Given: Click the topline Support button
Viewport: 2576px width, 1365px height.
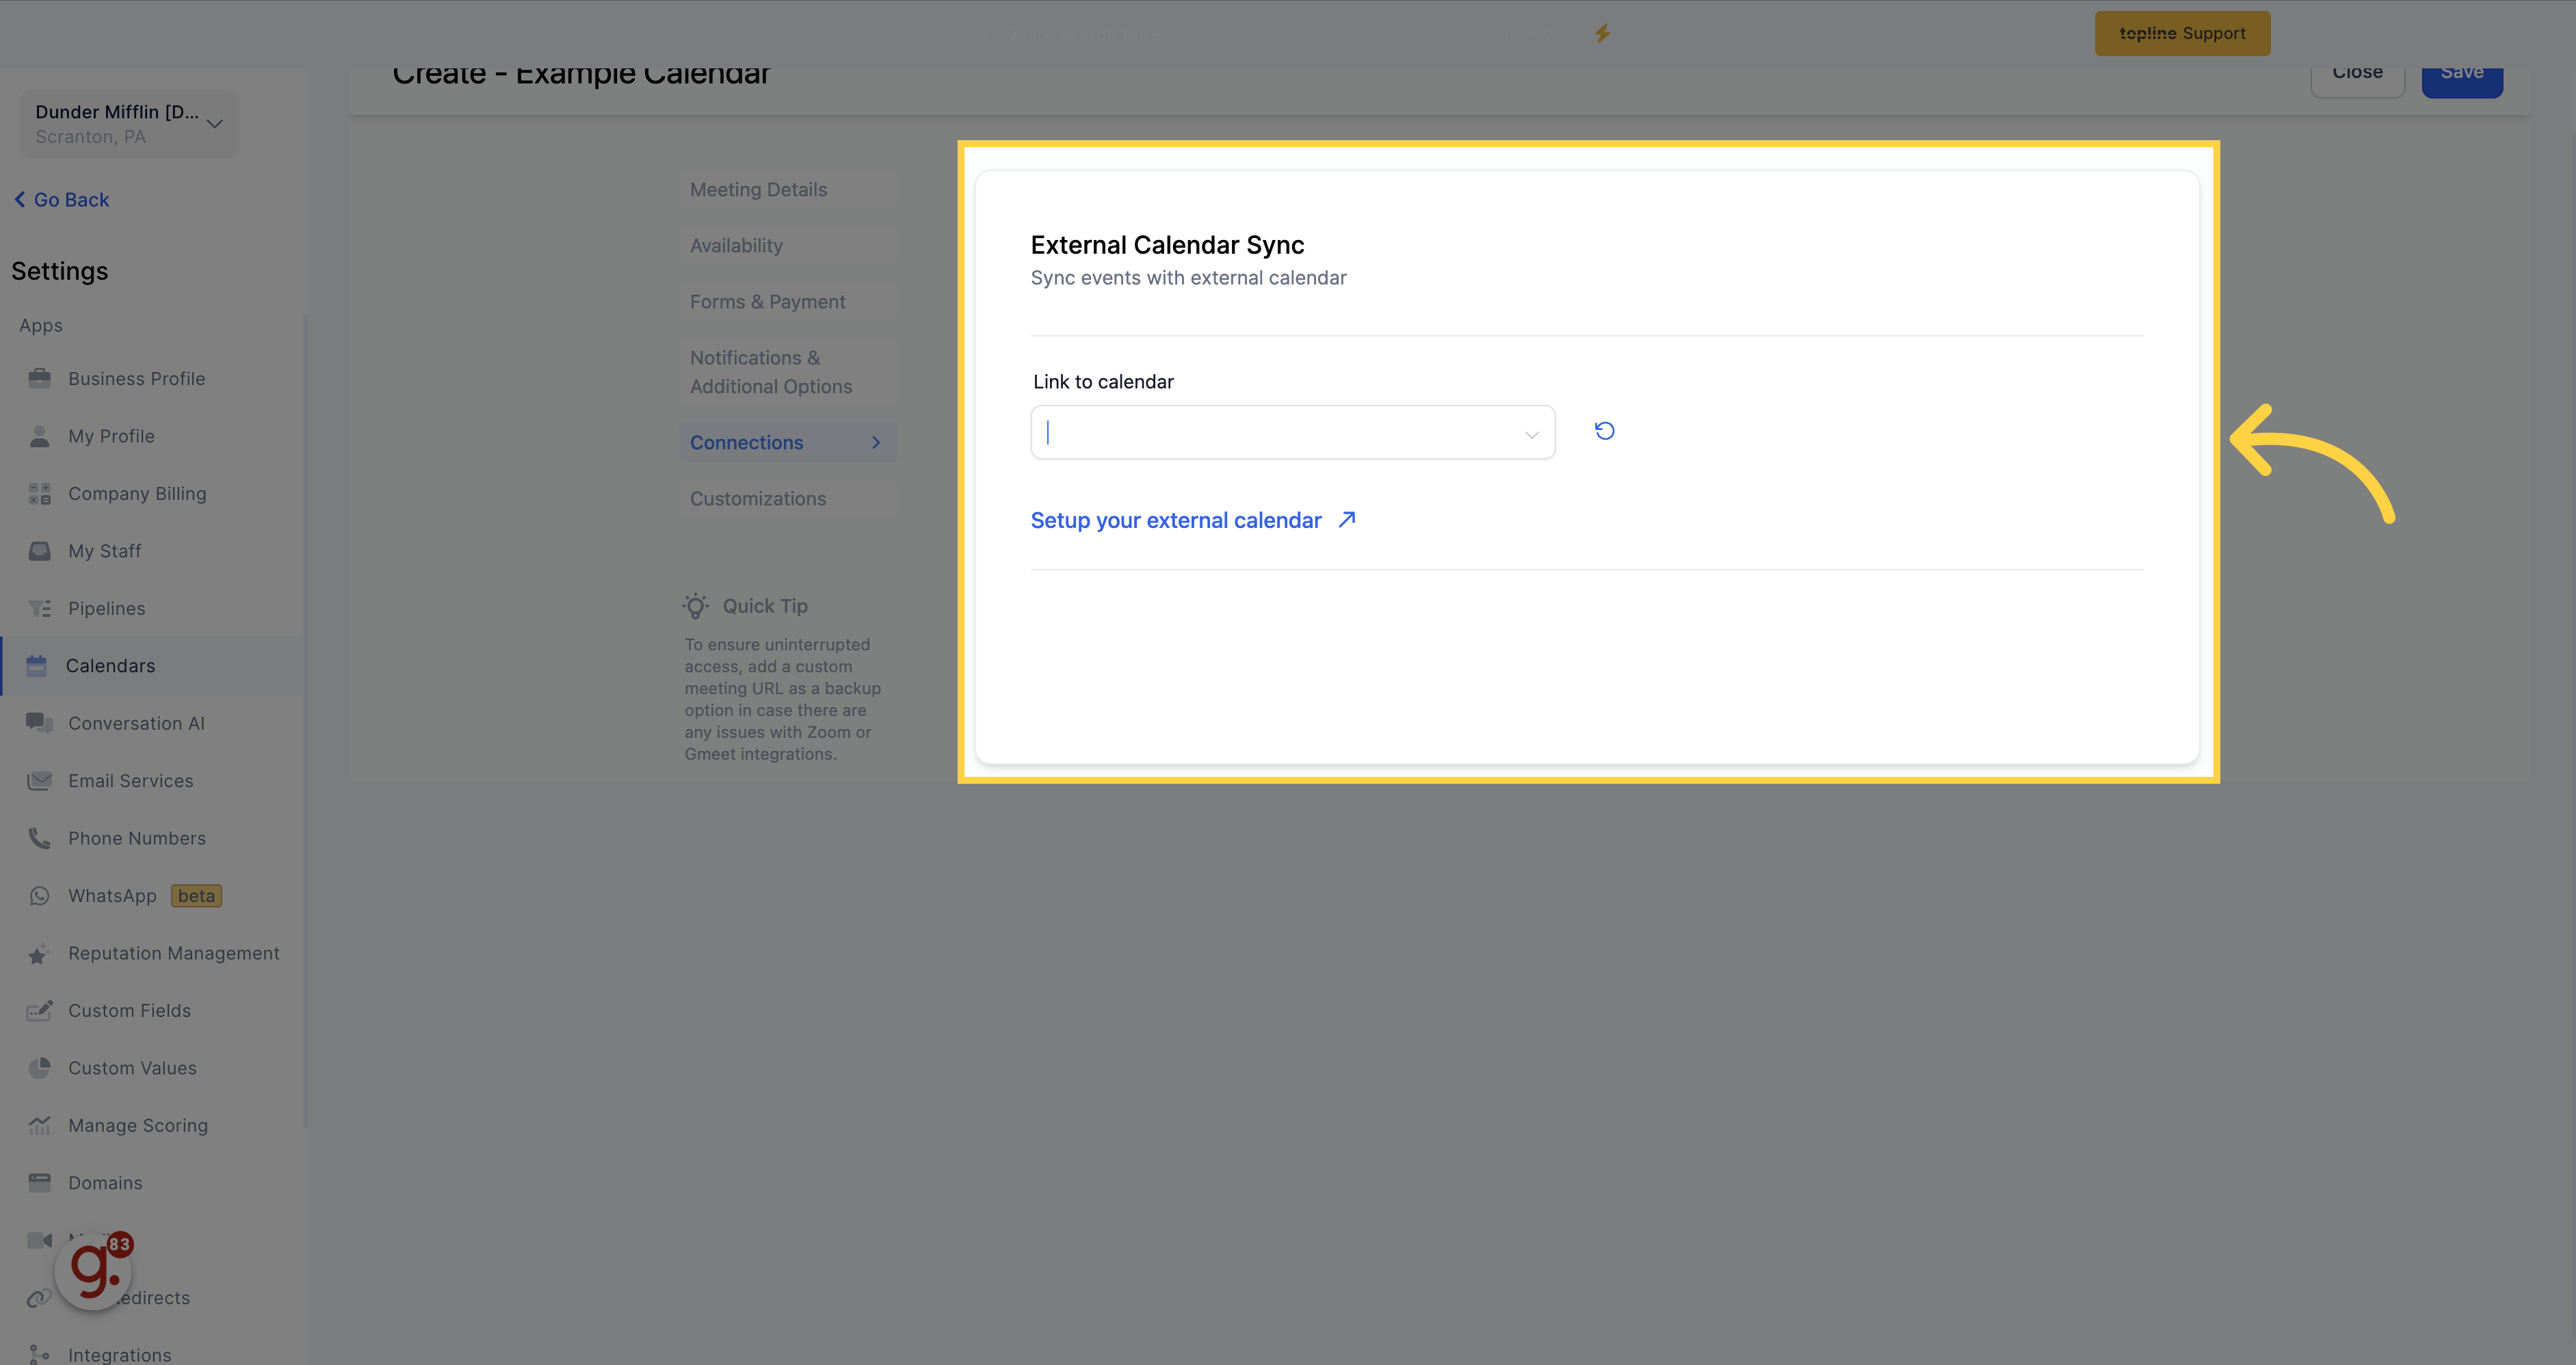Looking at the screenshot, I should (x=2182, y=33).
